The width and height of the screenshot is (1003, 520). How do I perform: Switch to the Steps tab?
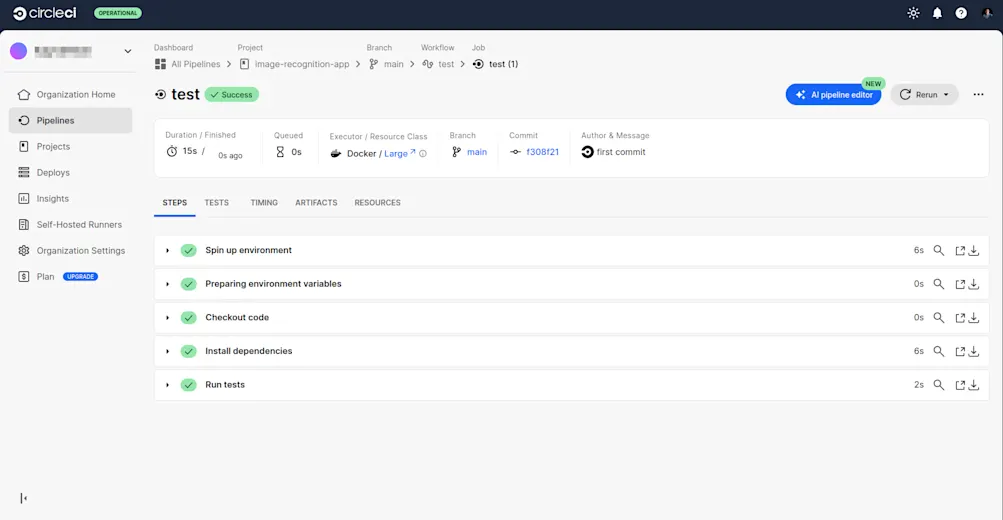(175, 203)
